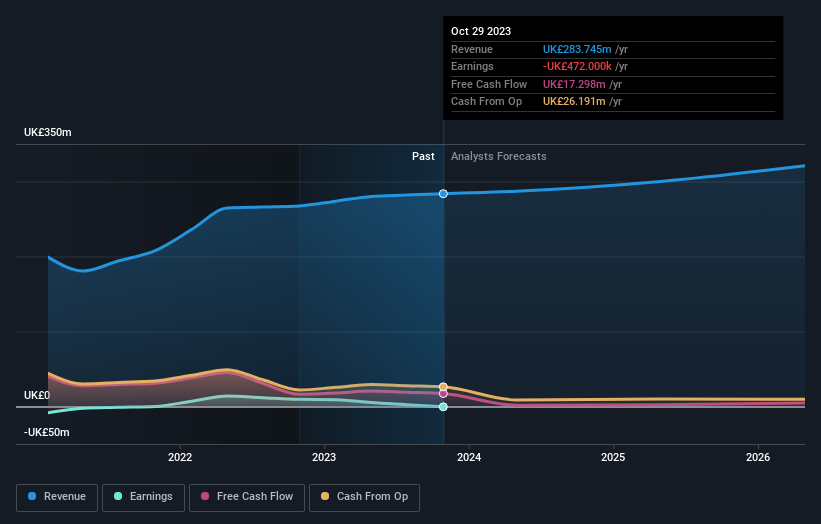Toggle the Earnings legend series
This screenshot has width=821, height=524.
[143, 497]
